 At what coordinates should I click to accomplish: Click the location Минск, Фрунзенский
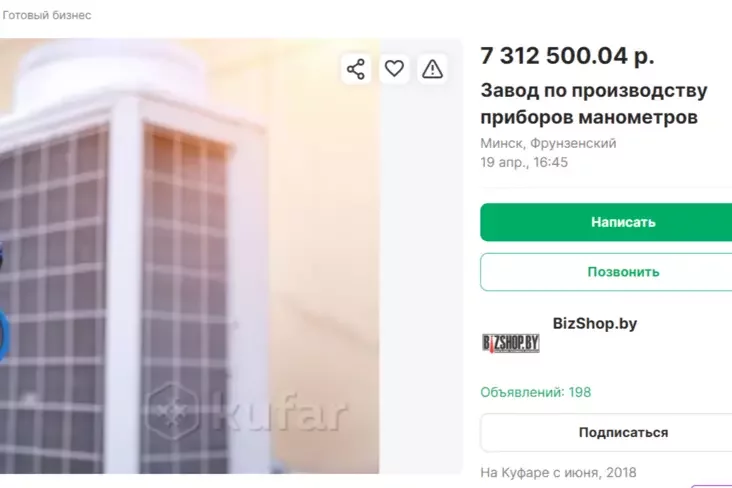(x=548, y=143)
